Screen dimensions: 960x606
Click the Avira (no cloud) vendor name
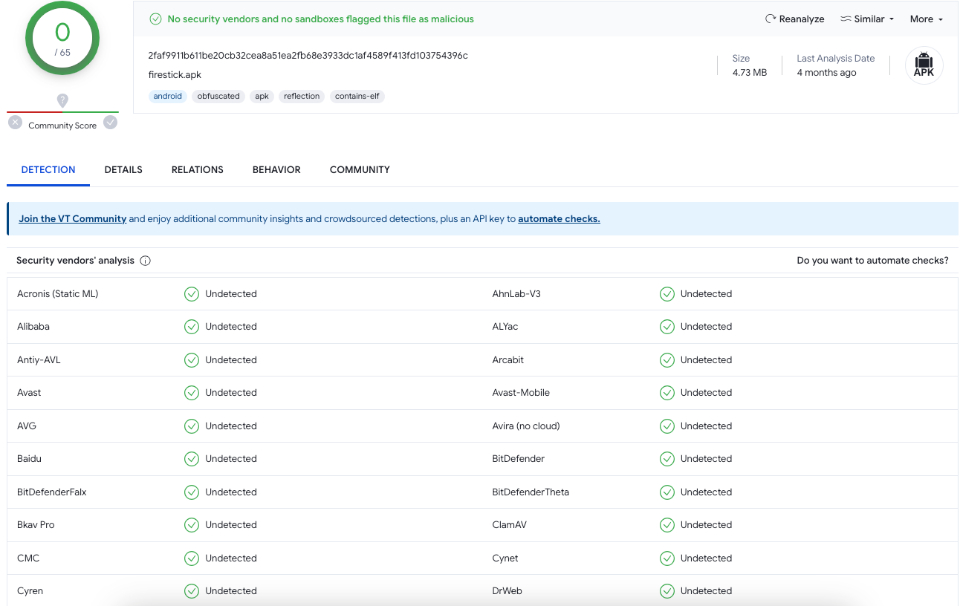526,426
